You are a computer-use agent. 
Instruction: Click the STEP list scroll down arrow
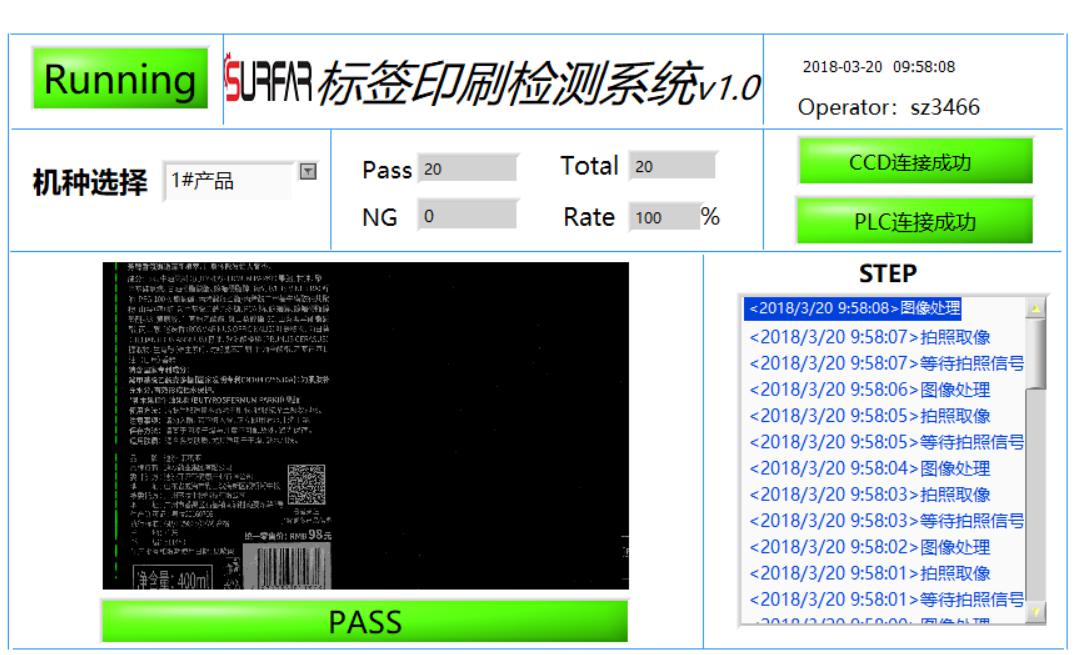click(x=1035, y=611)
